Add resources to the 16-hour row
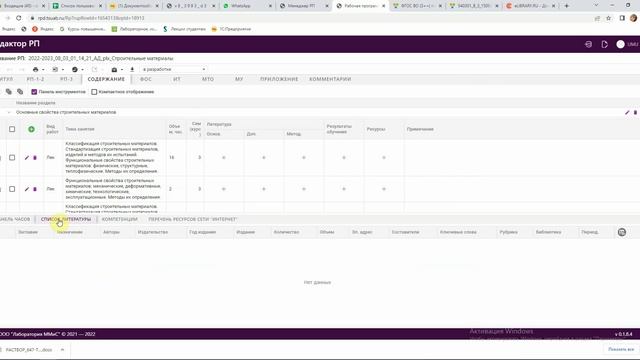The image size is (640, 360). (384, 158)
